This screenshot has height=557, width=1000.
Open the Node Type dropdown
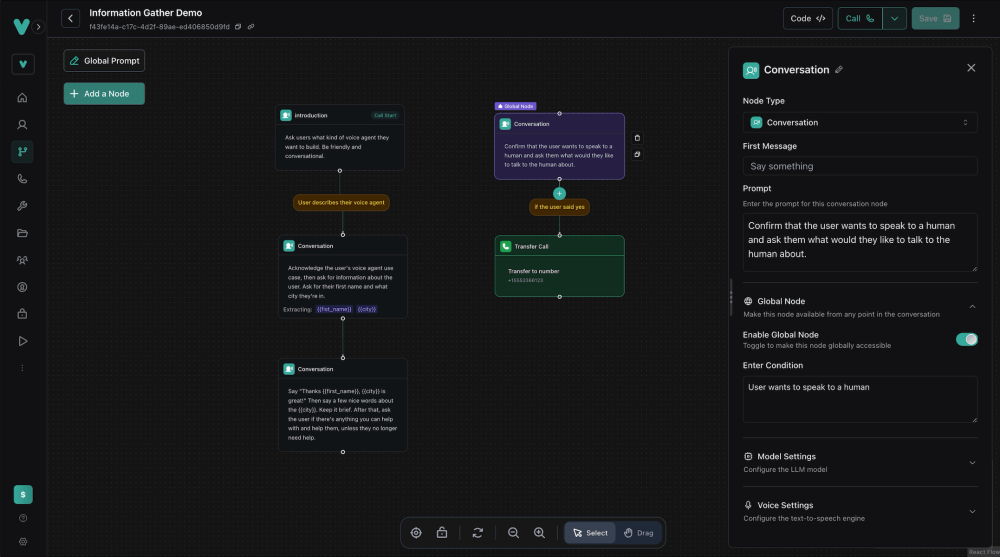(x=860, y=123)
